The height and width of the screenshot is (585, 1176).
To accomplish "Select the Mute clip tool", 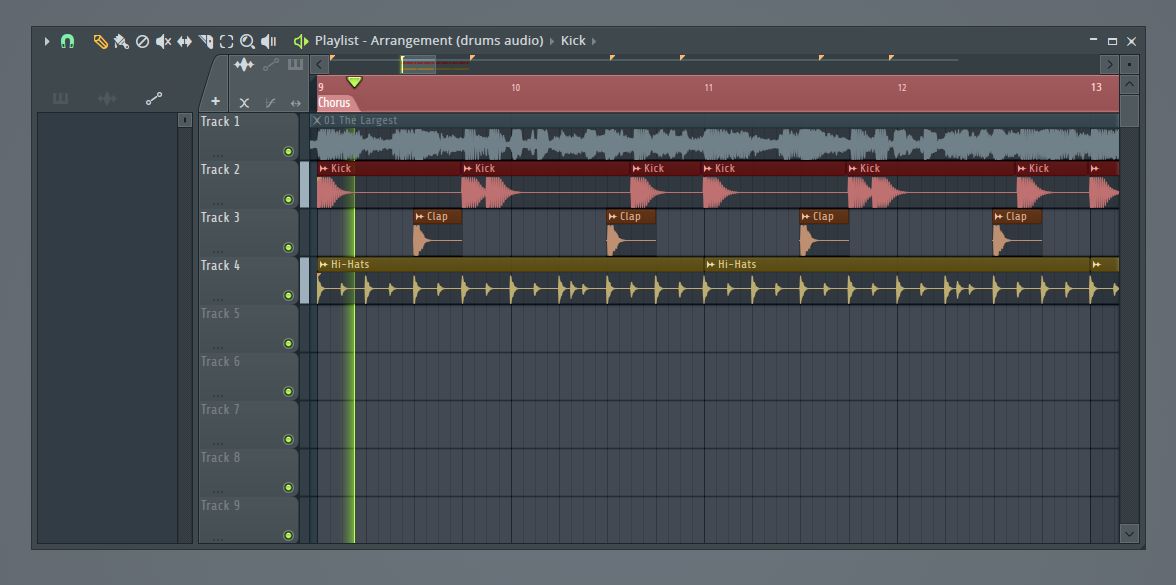I will 163,41.
